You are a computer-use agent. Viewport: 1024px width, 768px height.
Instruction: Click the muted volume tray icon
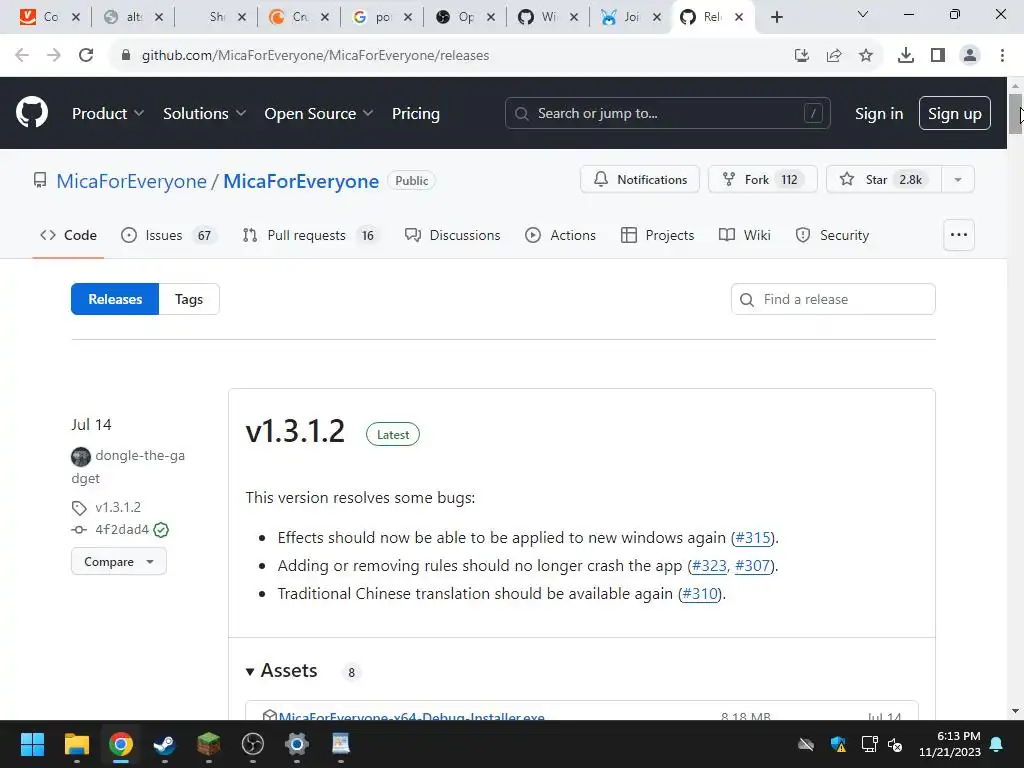coord(895,744)
